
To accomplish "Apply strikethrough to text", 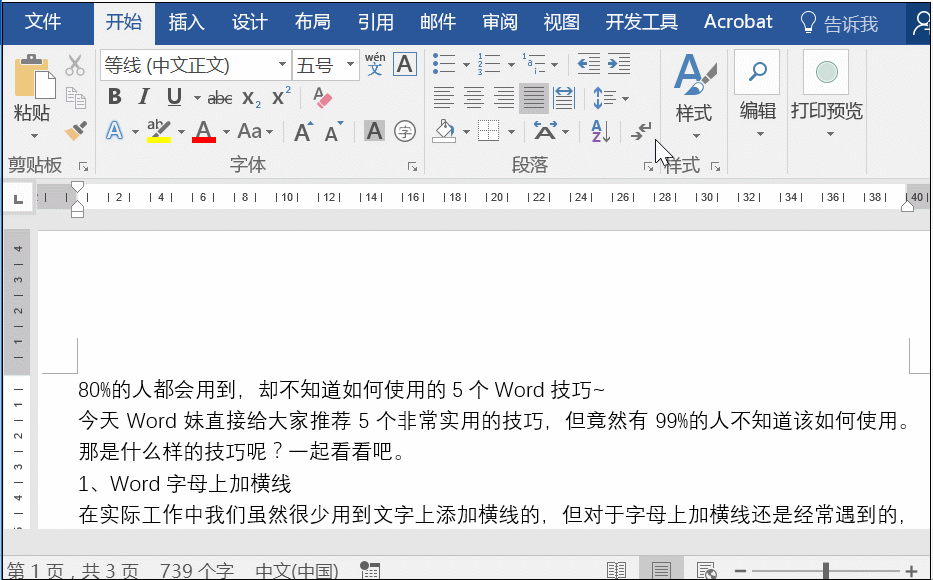I will click(x=219, y=97).
